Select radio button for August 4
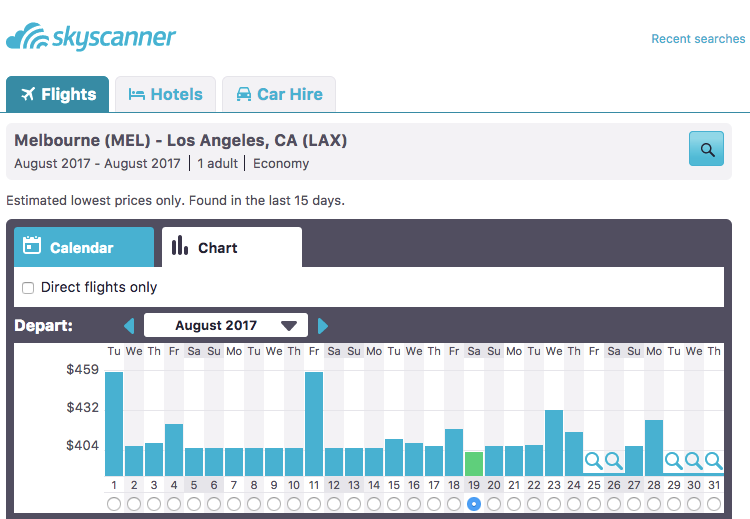 point(174,504)
